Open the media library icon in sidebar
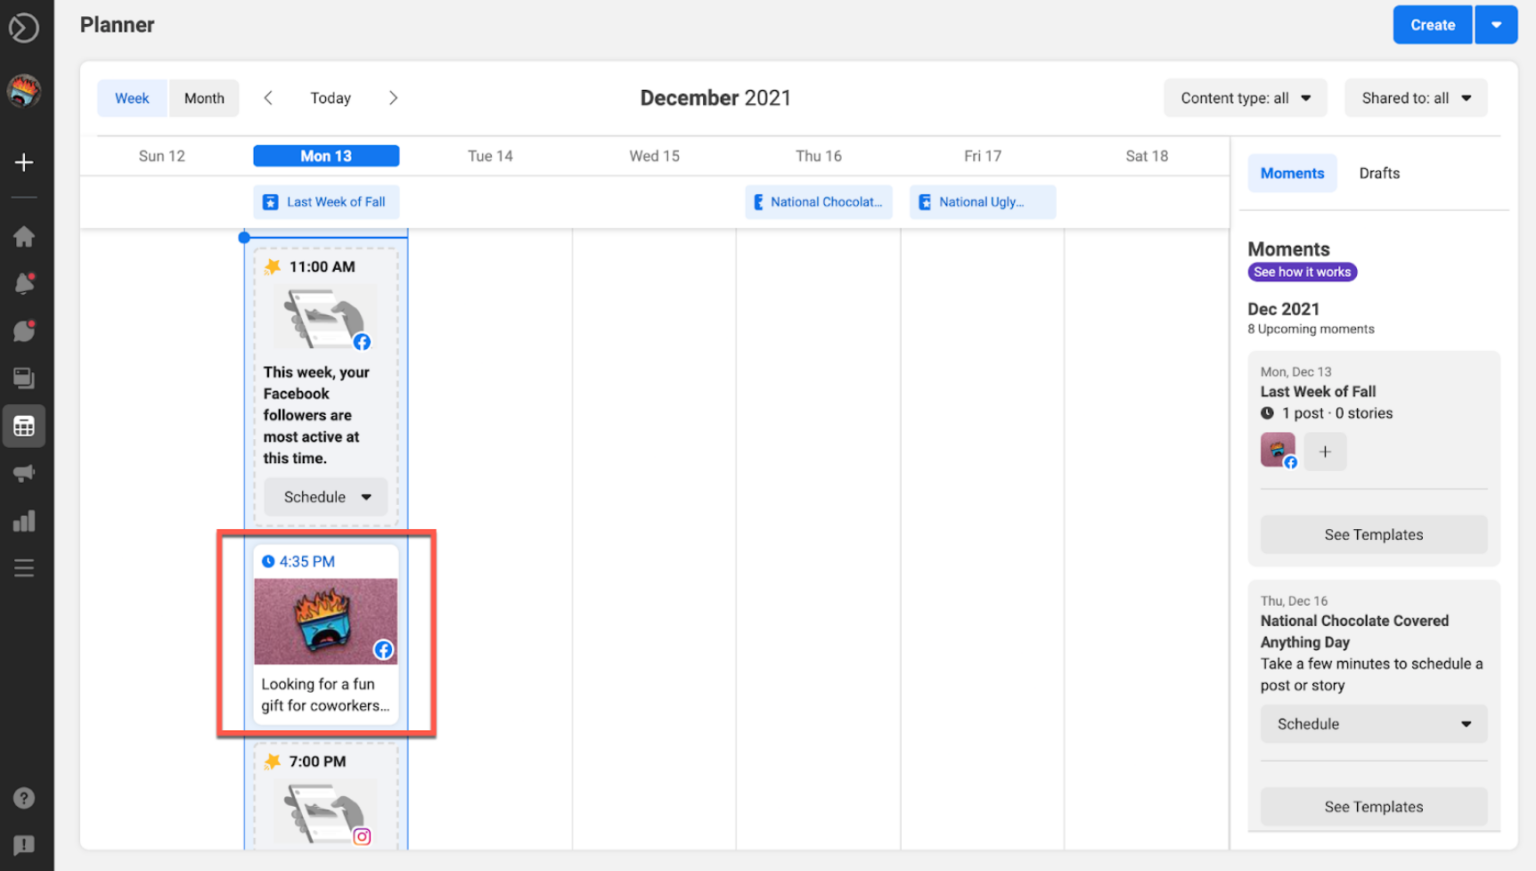The height and width of the screenshot is (871, 1536). [x=24, y=378]
